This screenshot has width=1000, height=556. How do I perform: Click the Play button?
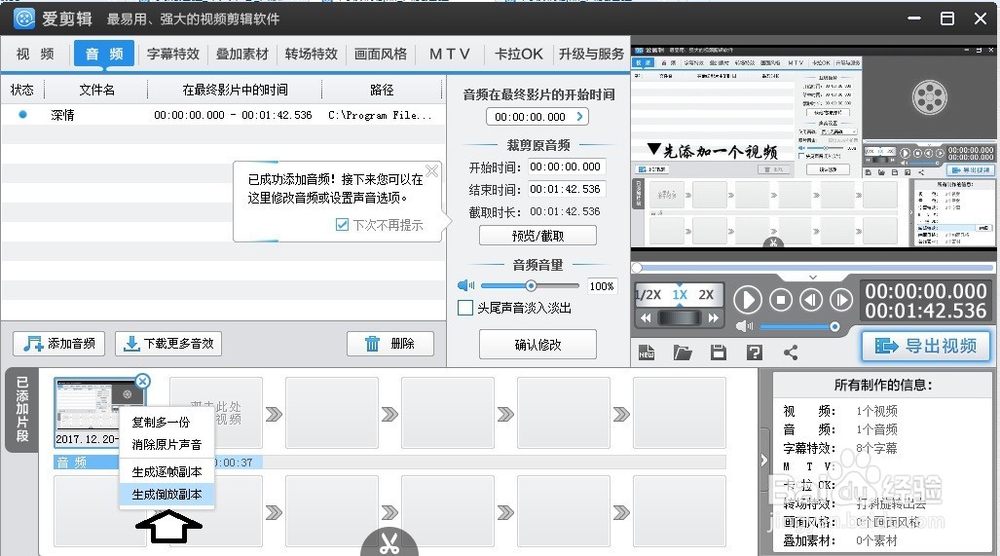click(x=747, y=300)
